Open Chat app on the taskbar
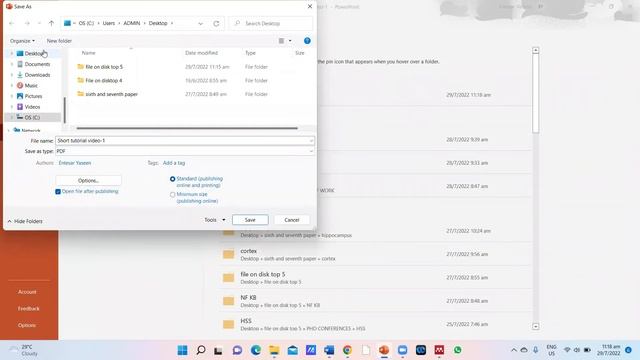640x360 pixels. coord(237,350)
